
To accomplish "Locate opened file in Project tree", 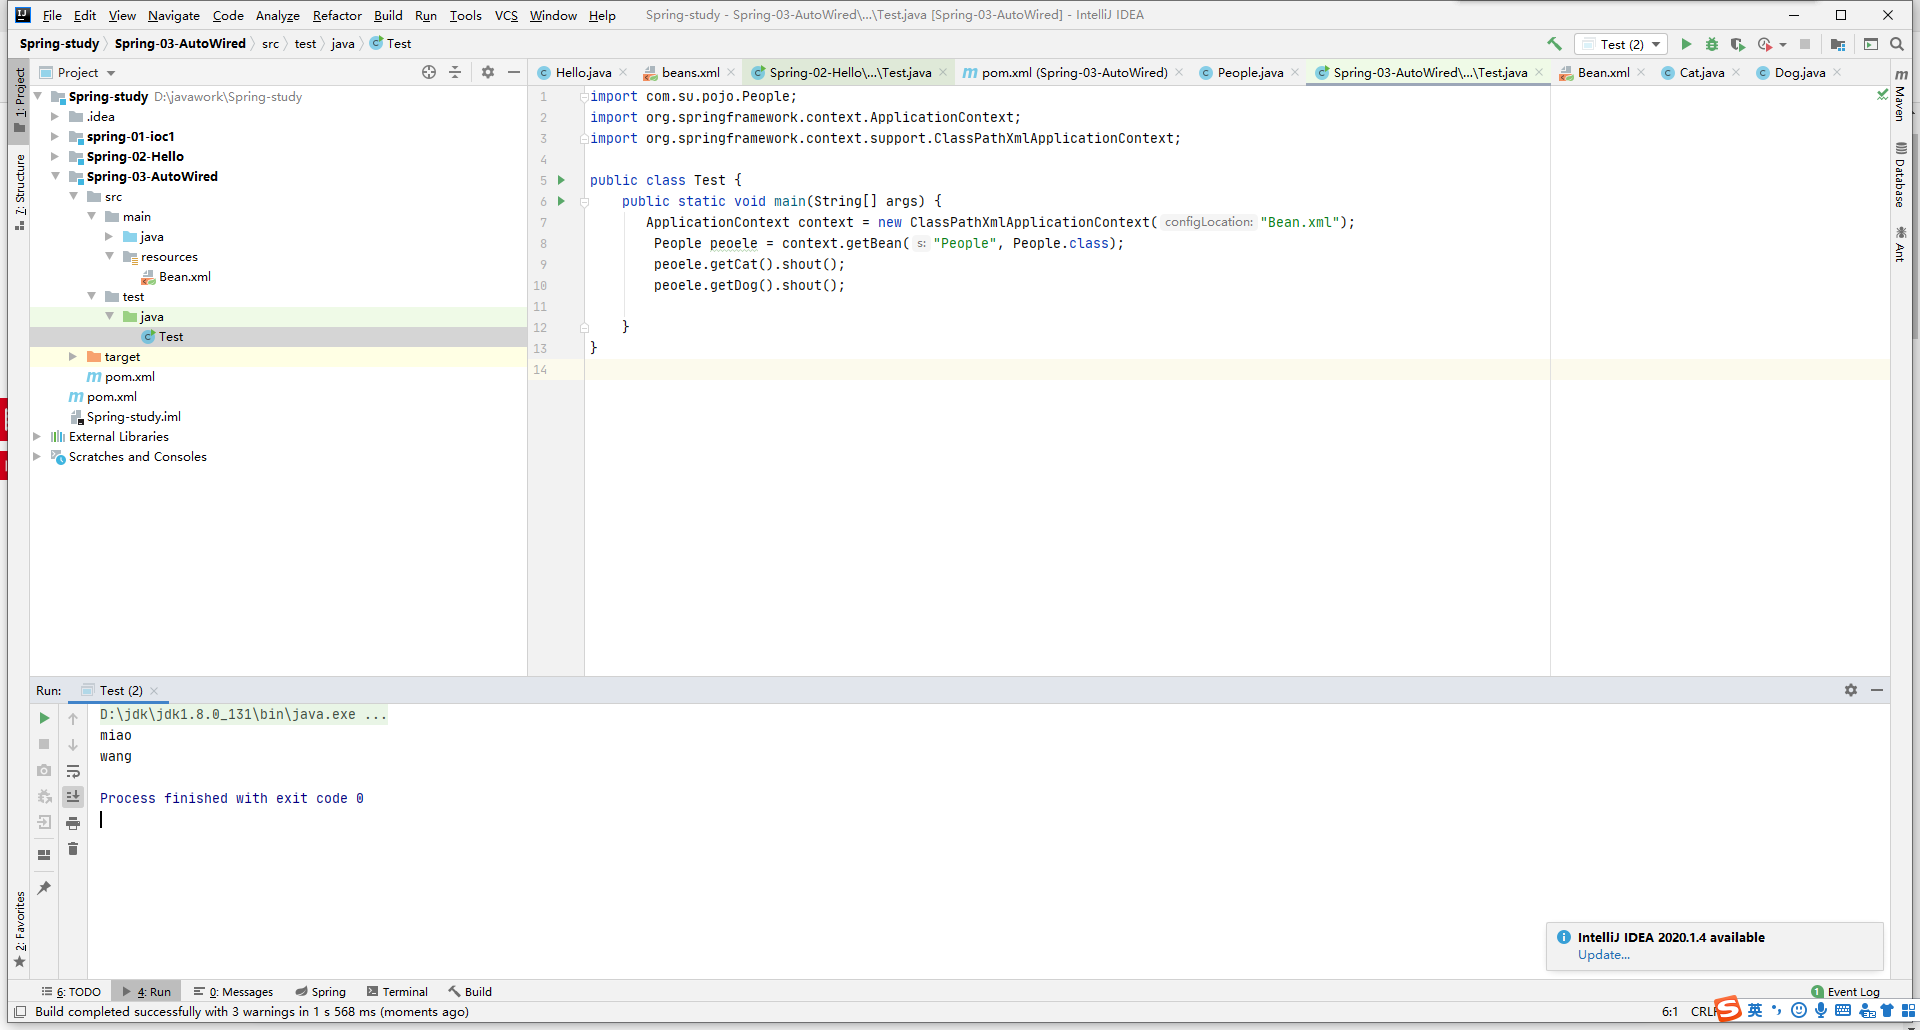I will [429, 72].
